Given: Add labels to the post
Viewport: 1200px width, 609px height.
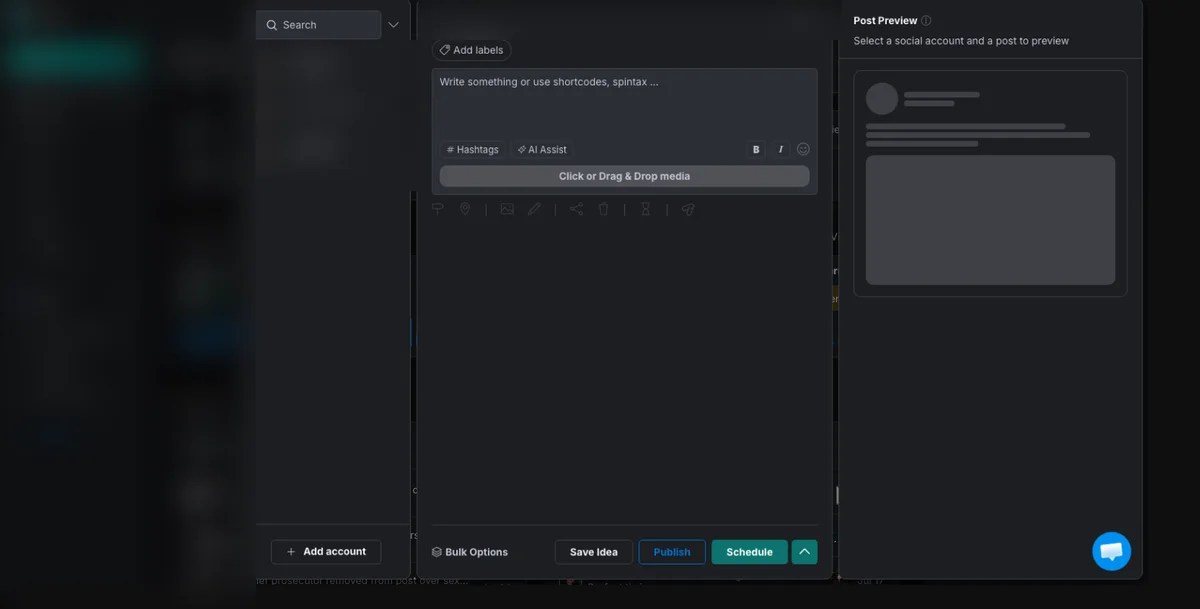Looking at the screenshot, I should click(x=471, y=50).
